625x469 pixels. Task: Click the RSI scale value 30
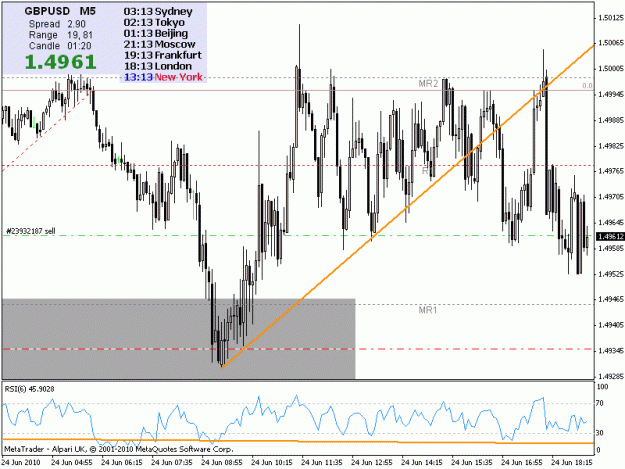click(600, 433)
